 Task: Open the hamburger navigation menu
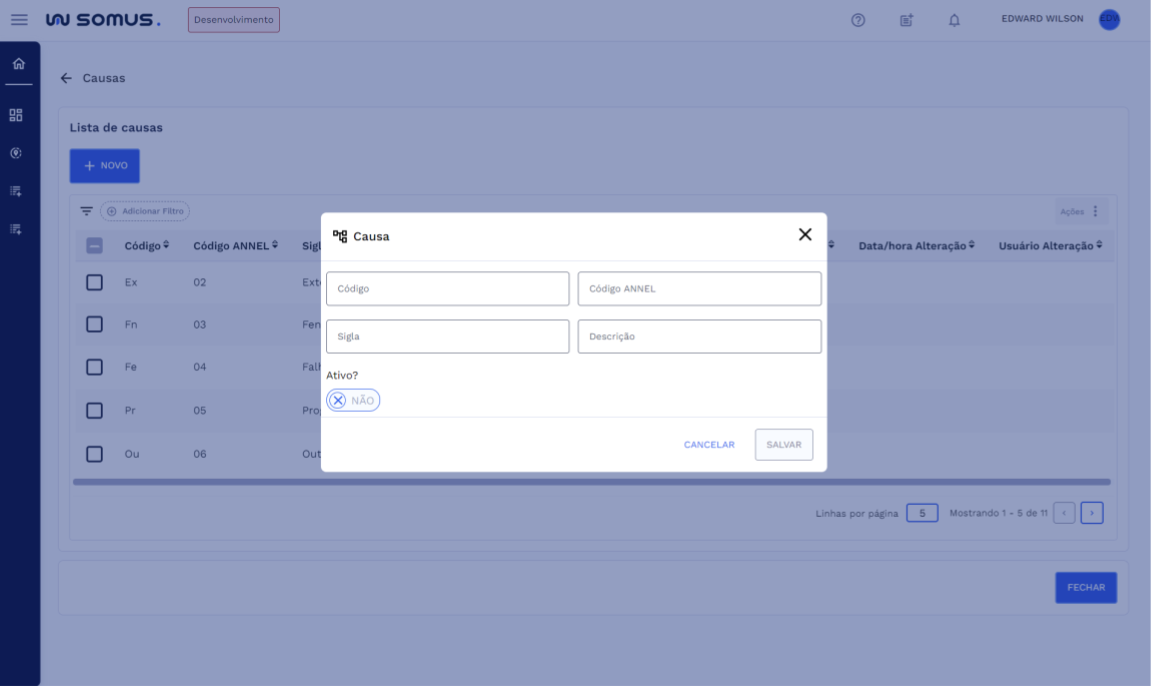coord(19,20)
